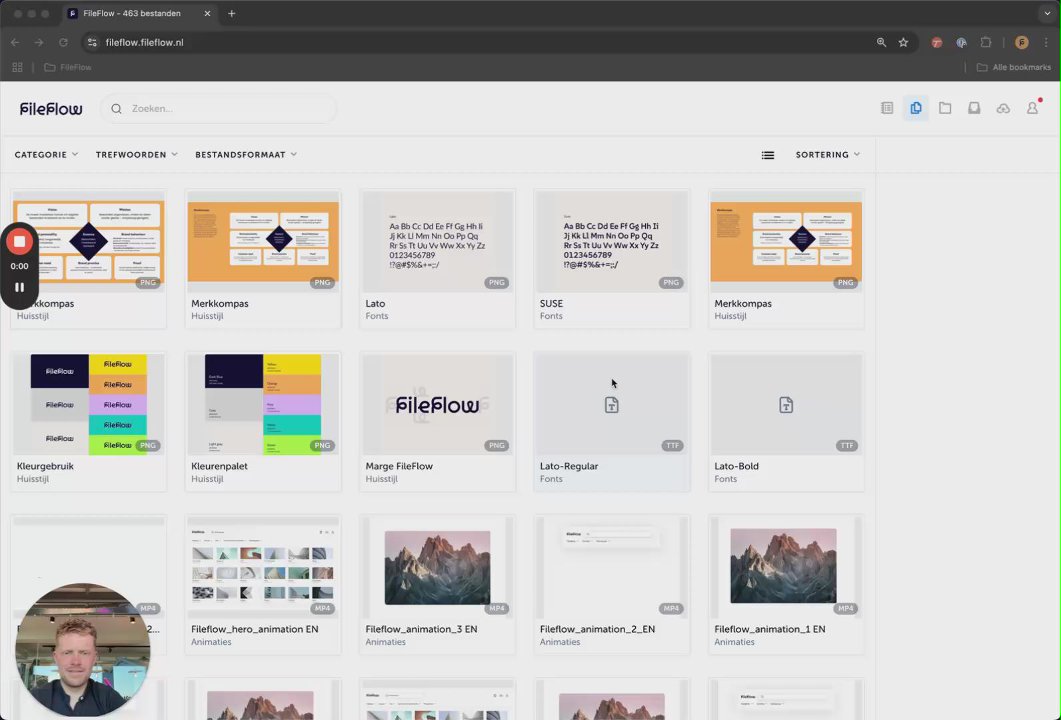Click the SUSE file name
The image size is (1061, 720).
pos(551,304)
